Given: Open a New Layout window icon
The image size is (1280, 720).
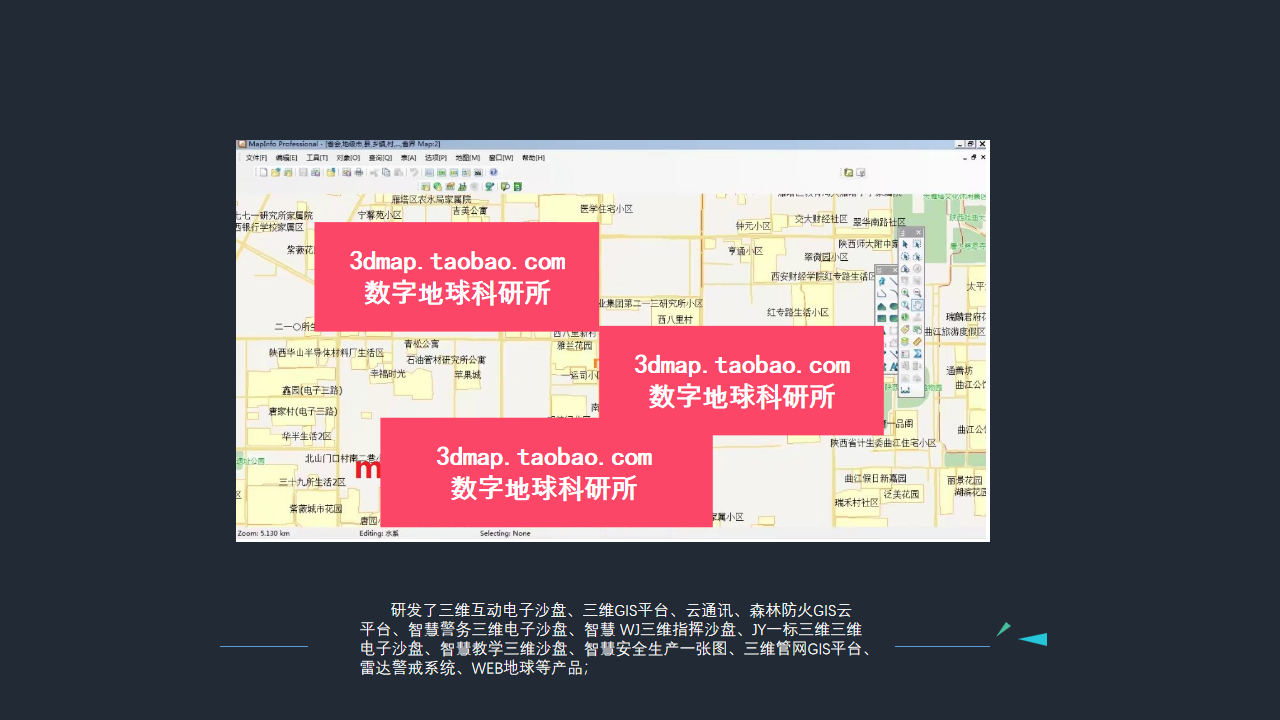Looking at the screenshot, I should (x=465, y=172).
